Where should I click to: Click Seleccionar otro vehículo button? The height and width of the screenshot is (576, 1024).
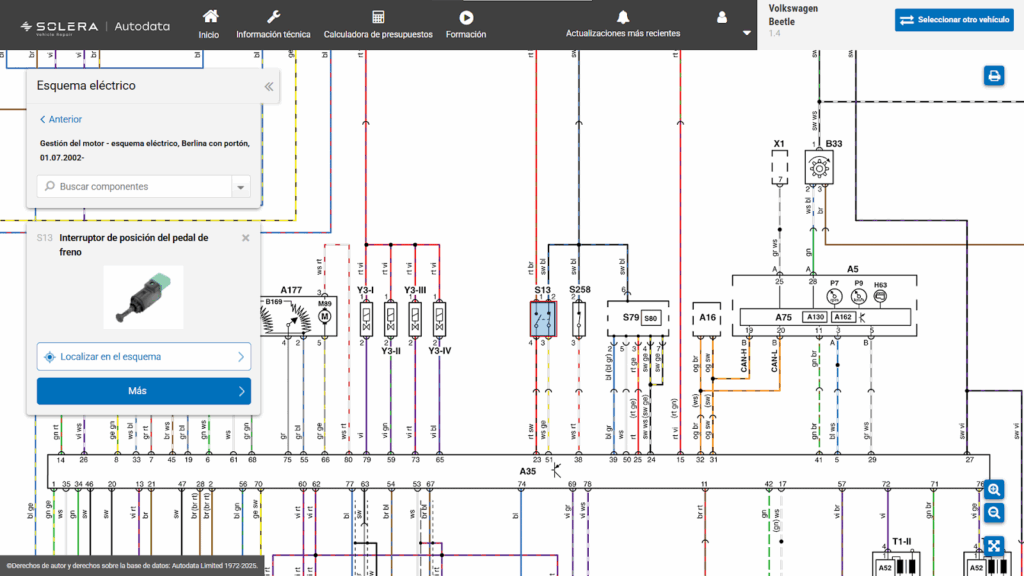coord(954,20)
